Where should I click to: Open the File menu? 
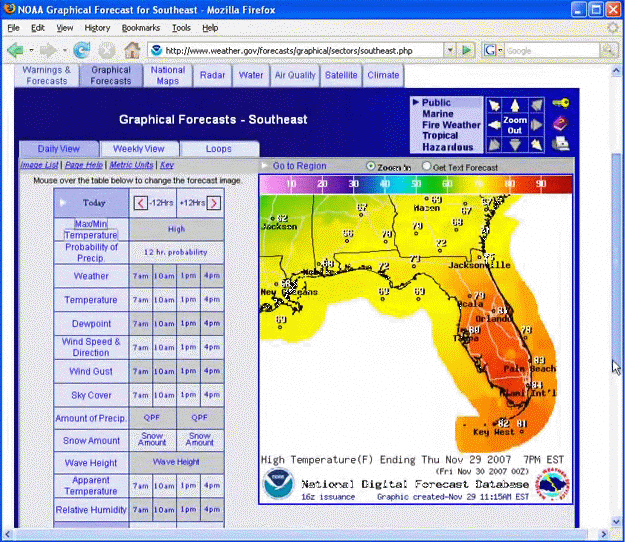click(x=13, y=28)
